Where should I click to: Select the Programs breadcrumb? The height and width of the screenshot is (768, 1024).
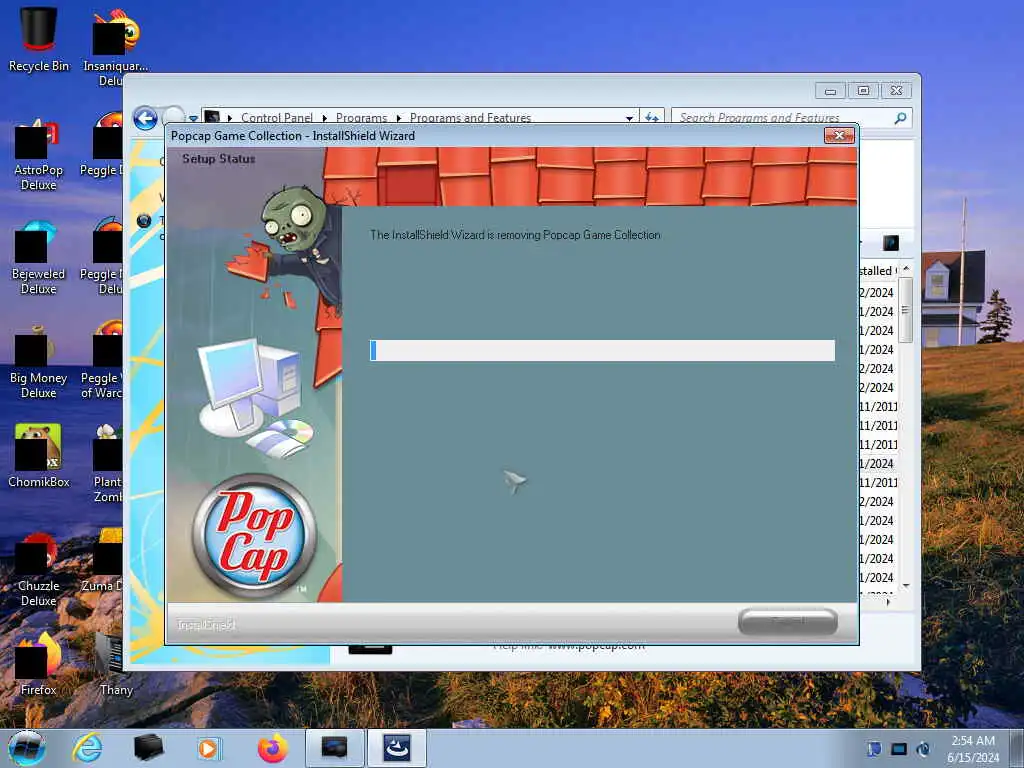click(361, 118)
